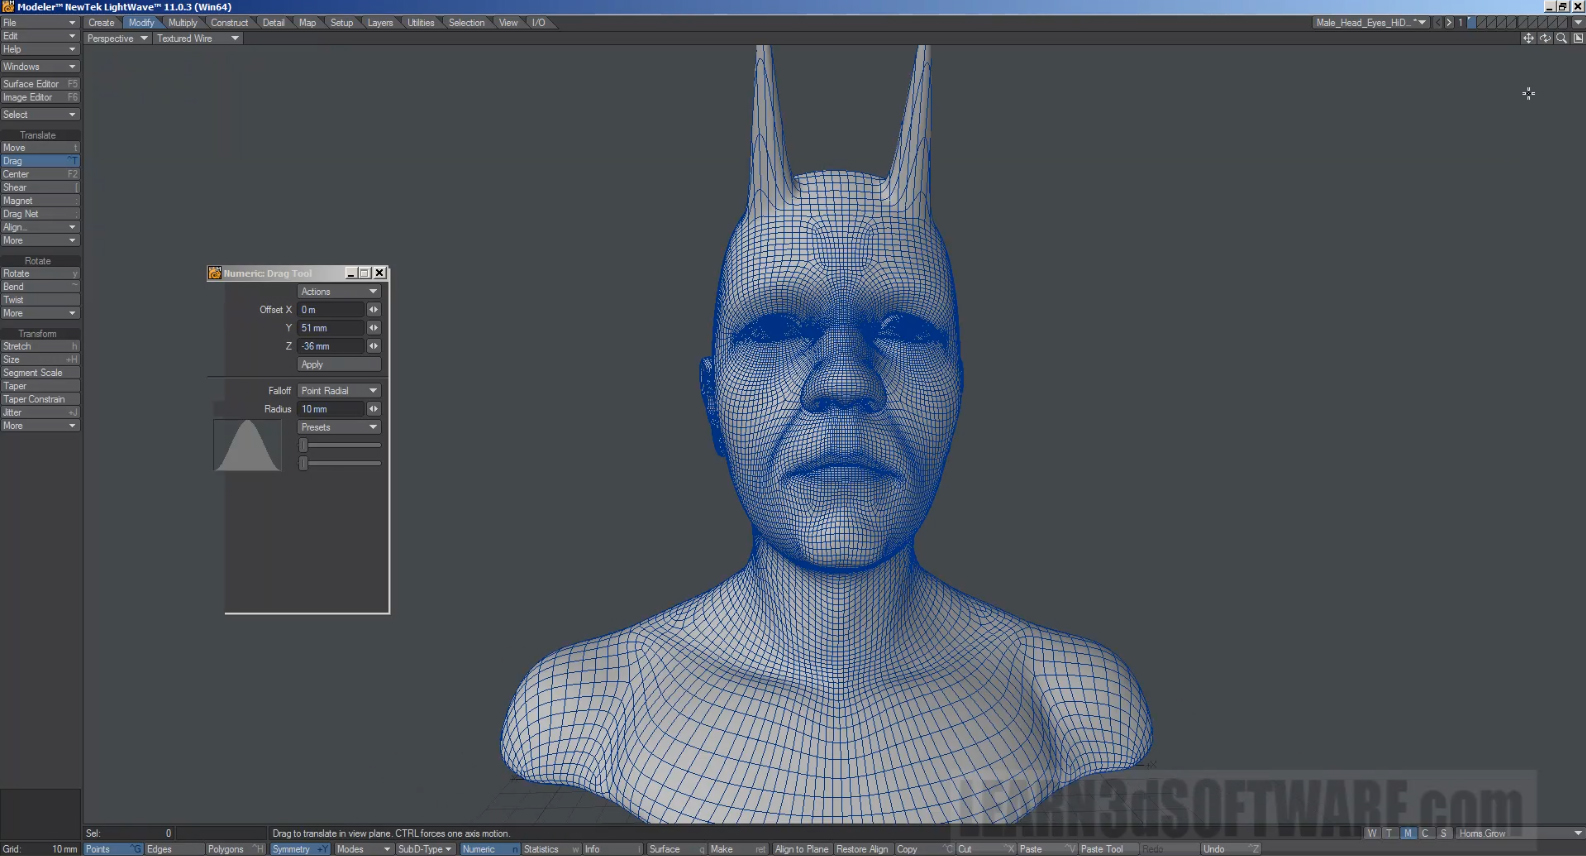Go to the next layer bank arrow

tap(1449, 22)
